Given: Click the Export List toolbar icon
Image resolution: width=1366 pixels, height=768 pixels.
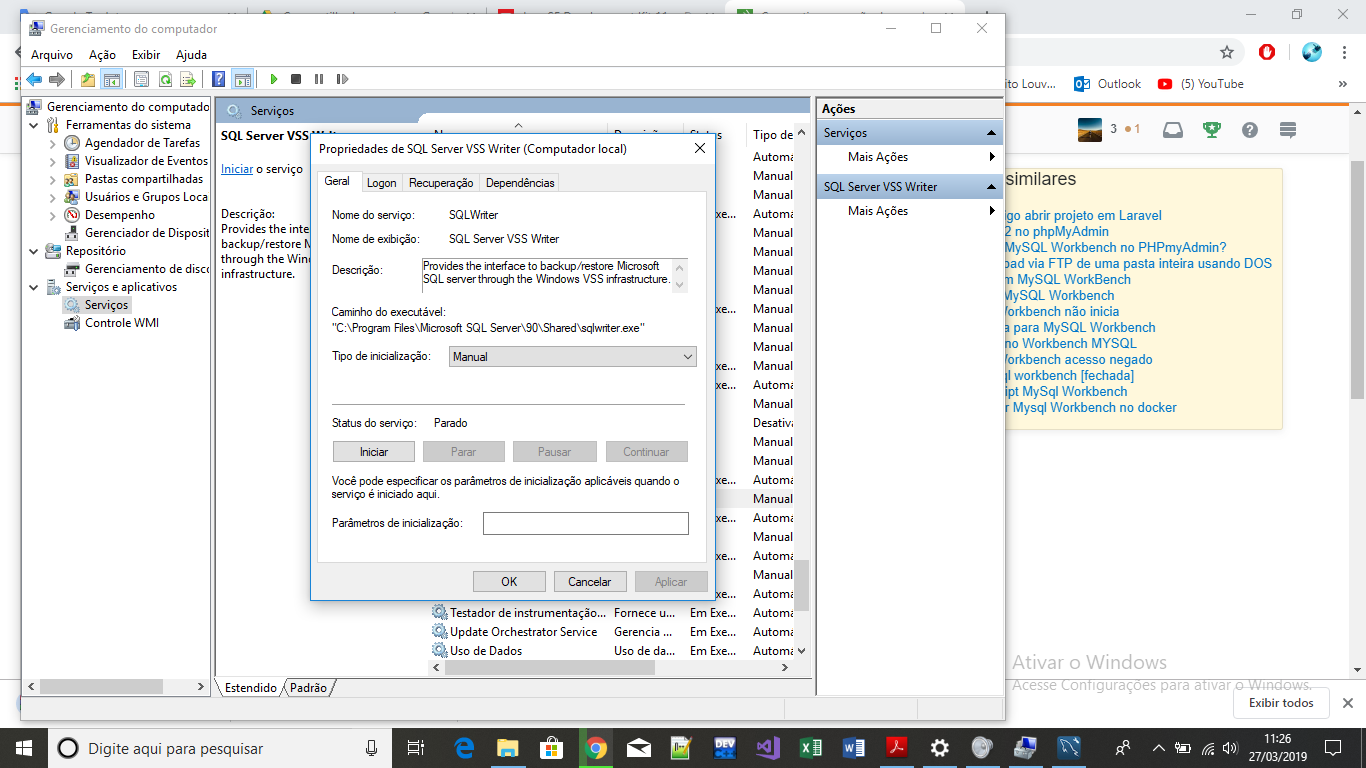Looking at the screenshot, I should (187, 79).
